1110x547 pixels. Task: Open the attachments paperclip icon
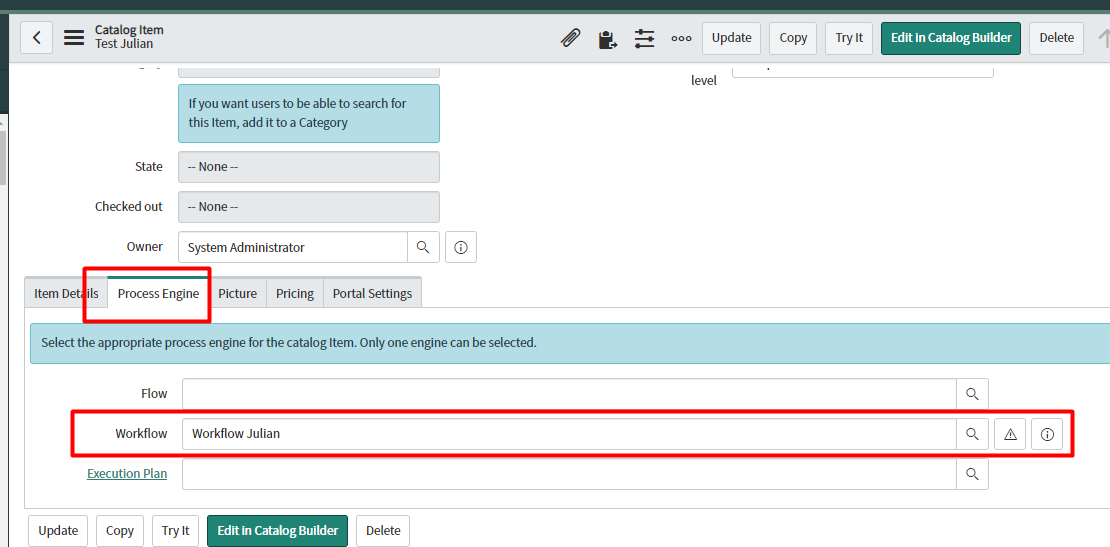click(x=571, y=38)
